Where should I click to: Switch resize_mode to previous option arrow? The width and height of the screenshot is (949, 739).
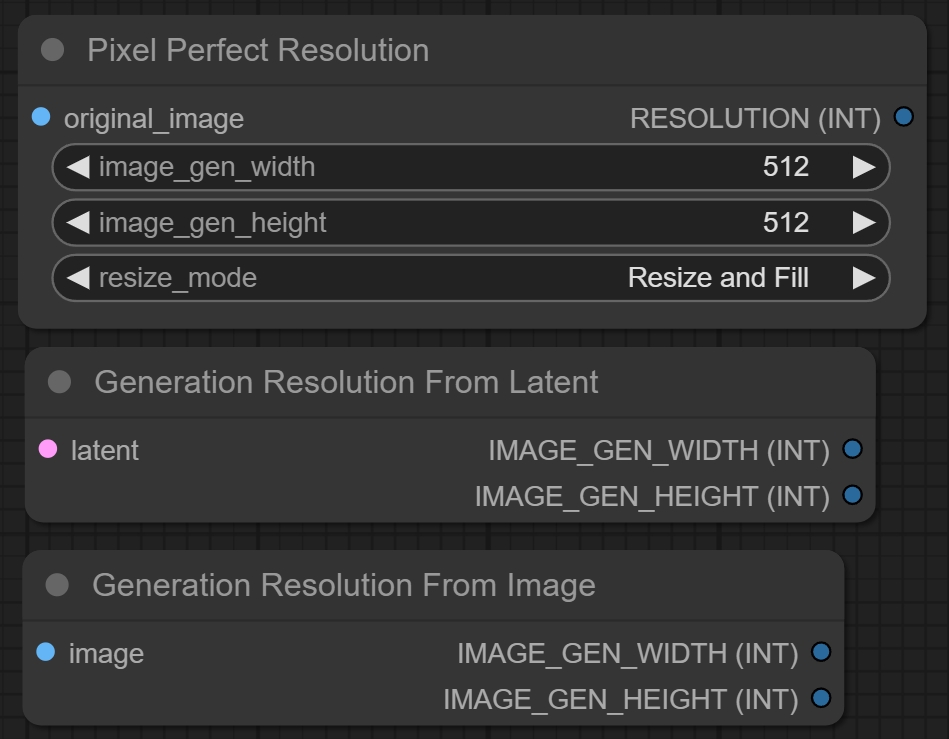[78, 278]
